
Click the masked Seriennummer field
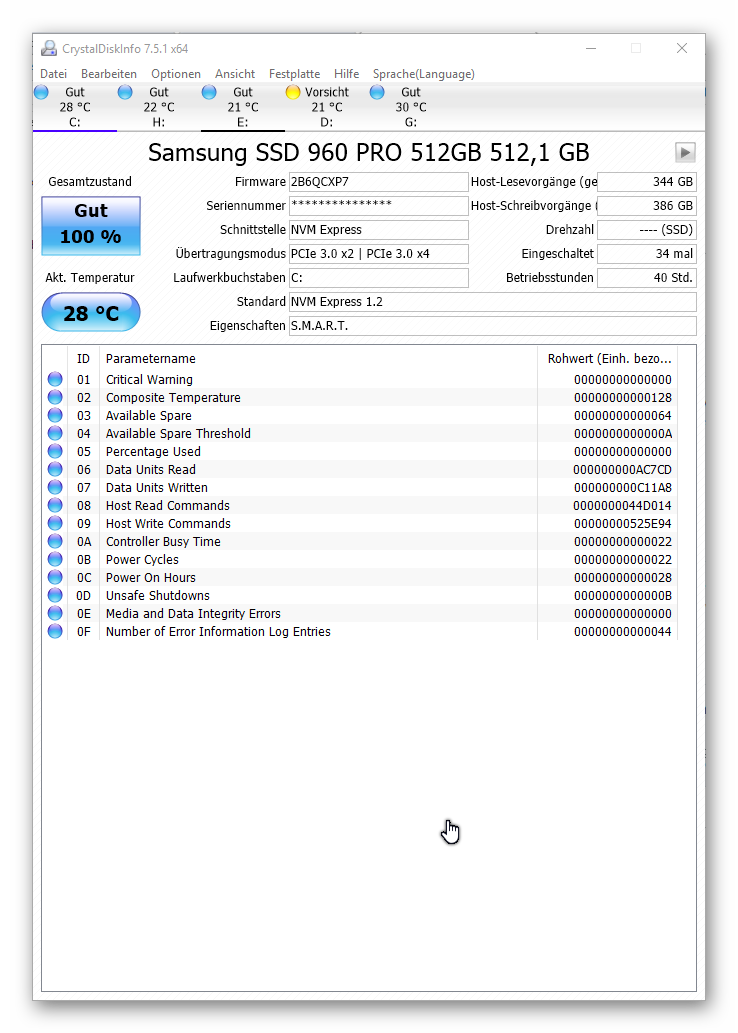(379, 206)
